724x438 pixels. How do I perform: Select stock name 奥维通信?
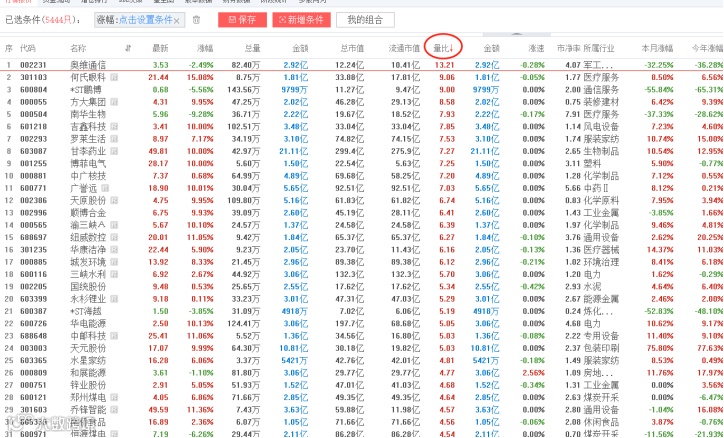click(88, 65)
